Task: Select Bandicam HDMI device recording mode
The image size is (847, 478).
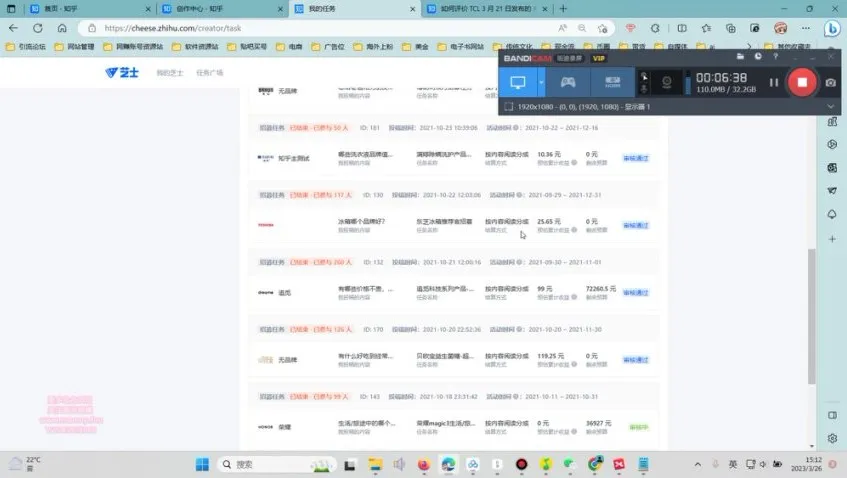Action: click(x=613, y=81)
